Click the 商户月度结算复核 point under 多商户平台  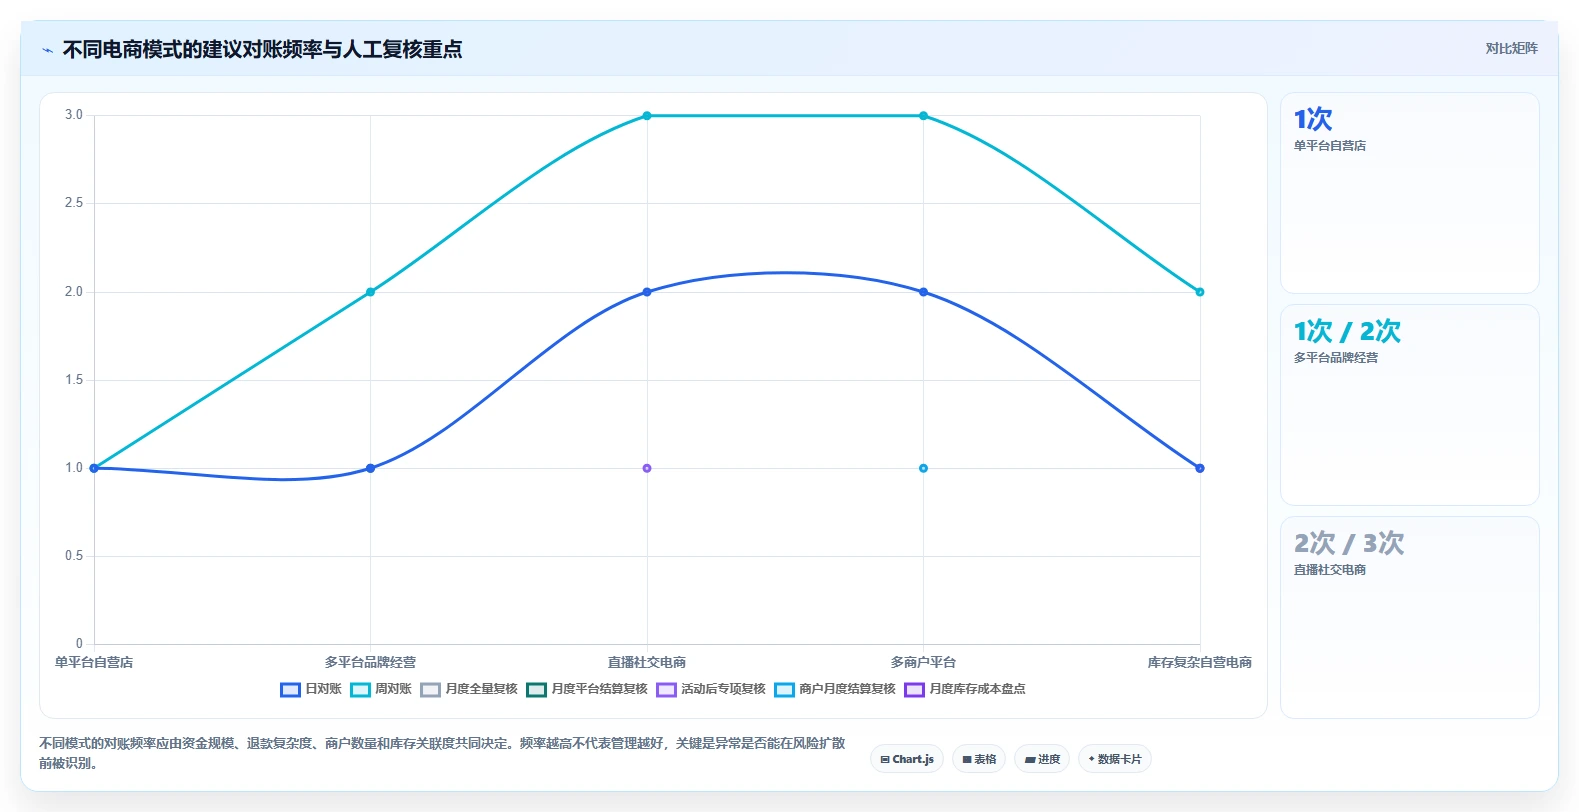click(923, 468)
